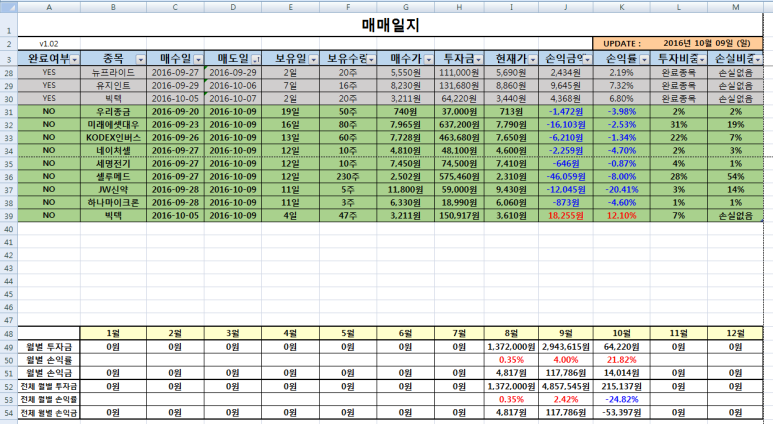Open the 매수일 column filter dropdown
This screenshot has height=424, width=773.
pyautogui.click(x=198, y=60)
